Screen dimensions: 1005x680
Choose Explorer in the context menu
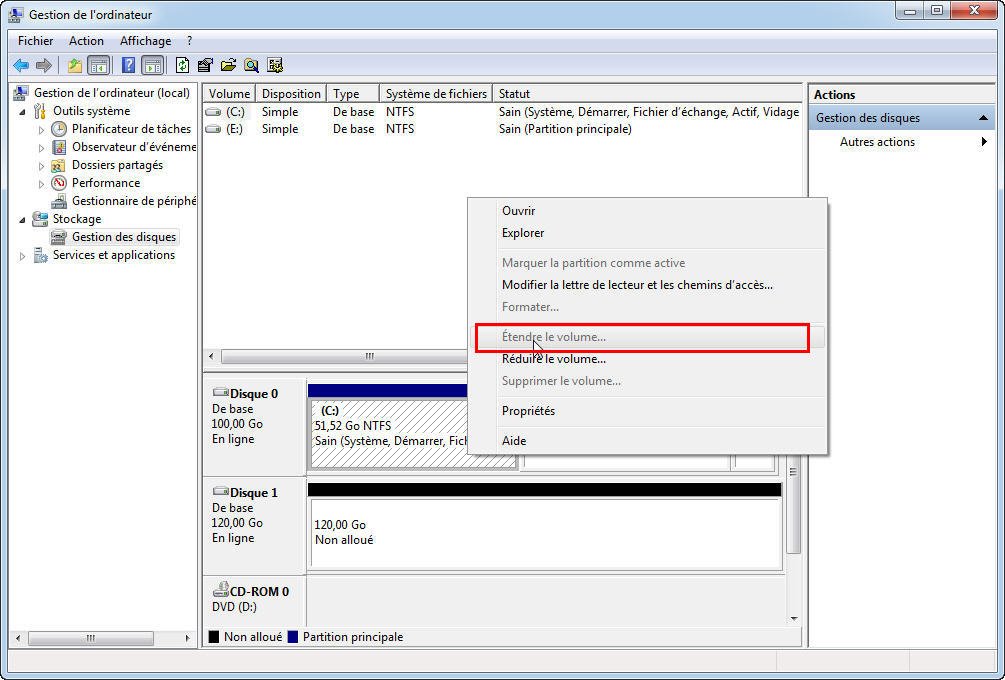[647, 233]
